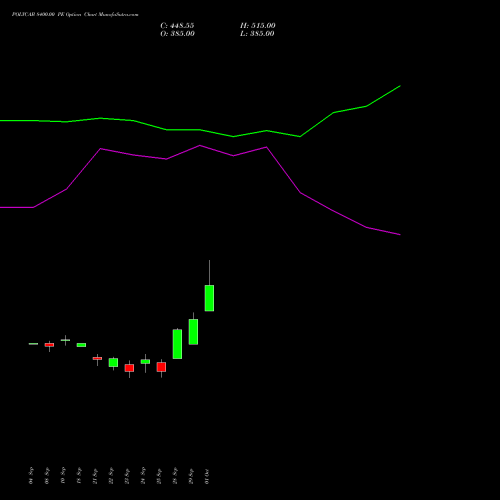Screen dimensions: 500x500
Task: Click the "01 Oct" date axis label
Action: pyautogui.click(x=207, y=477)
